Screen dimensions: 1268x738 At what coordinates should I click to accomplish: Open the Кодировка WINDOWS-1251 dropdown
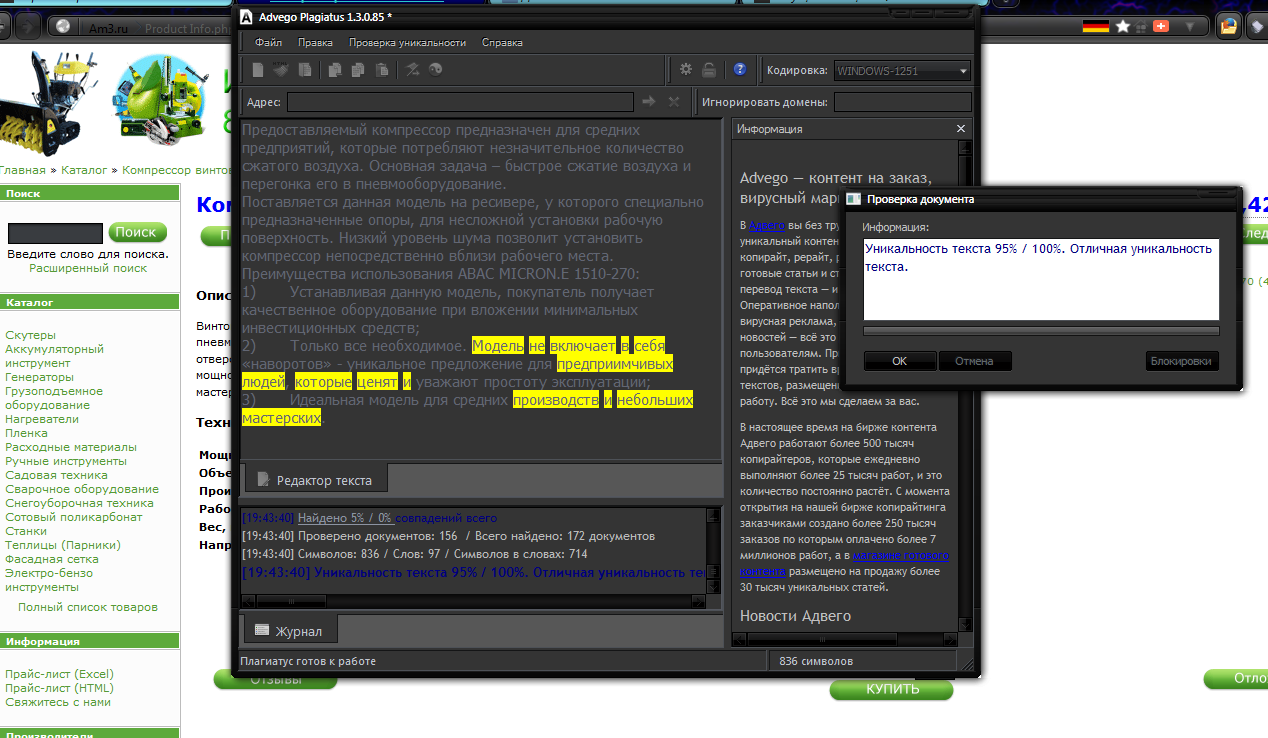click(x=902, y=71)
